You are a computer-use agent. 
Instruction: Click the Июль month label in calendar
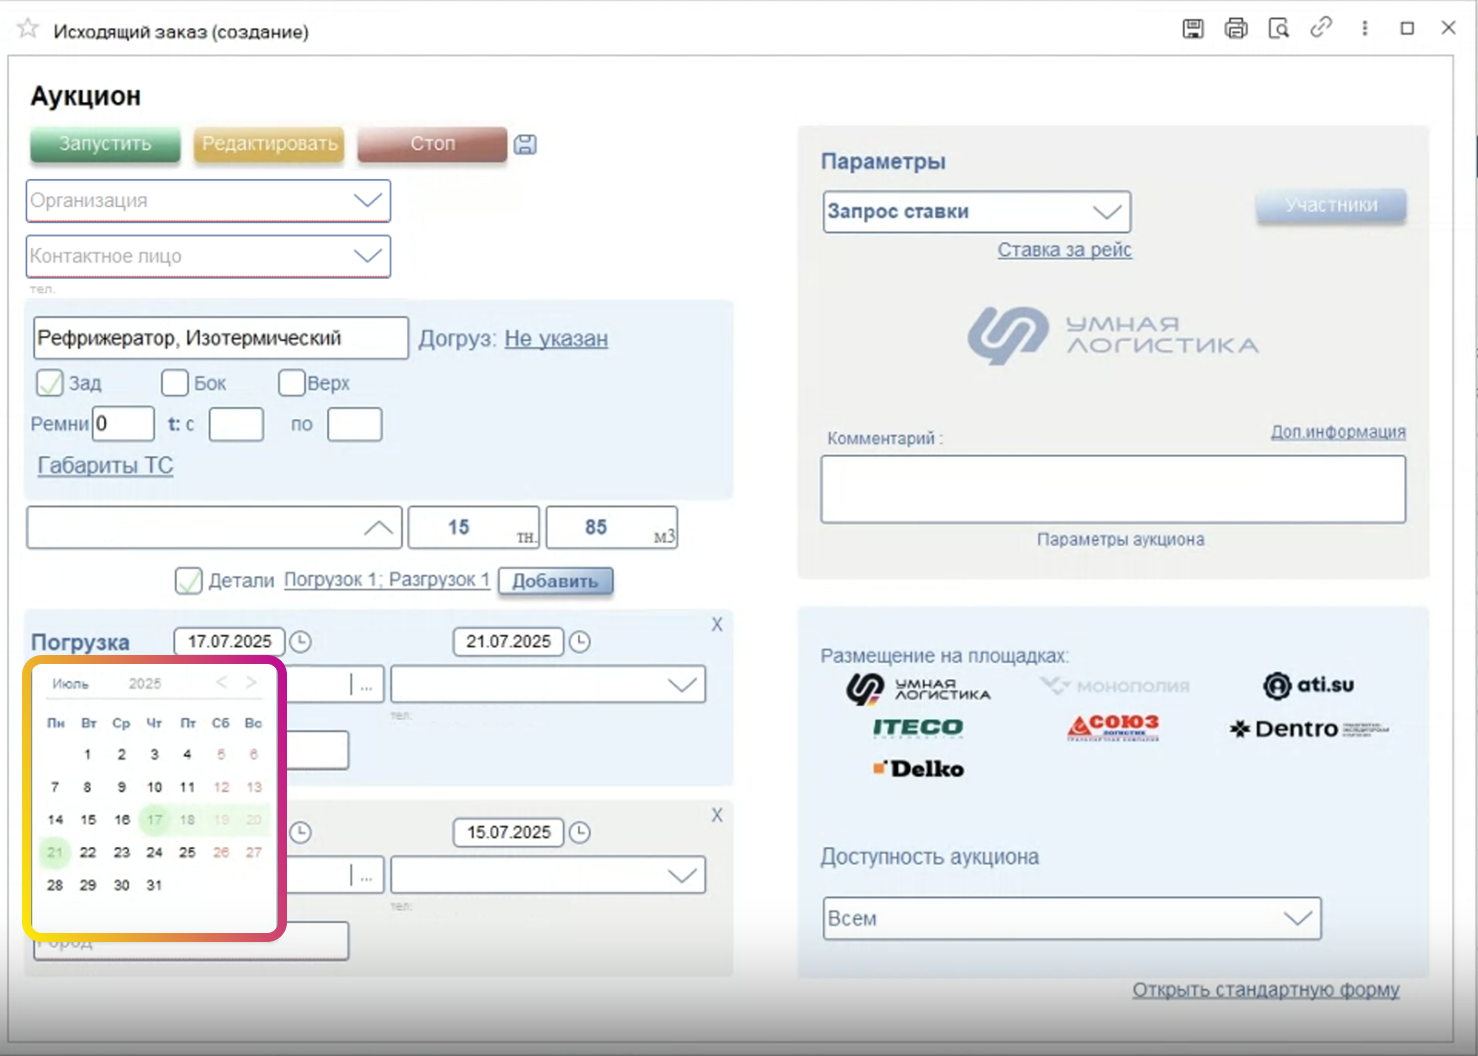pyautogui.click(x=71, y=684)
